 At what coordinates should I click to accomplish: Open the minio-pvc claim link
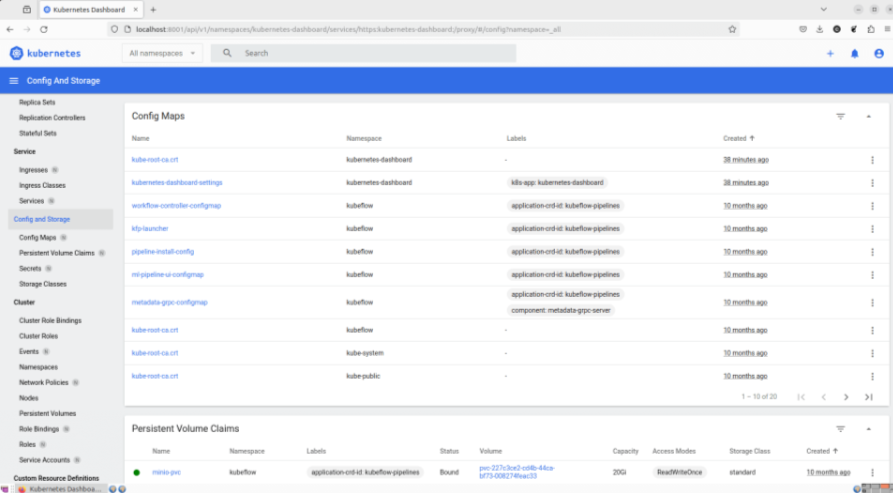point(166,472)
